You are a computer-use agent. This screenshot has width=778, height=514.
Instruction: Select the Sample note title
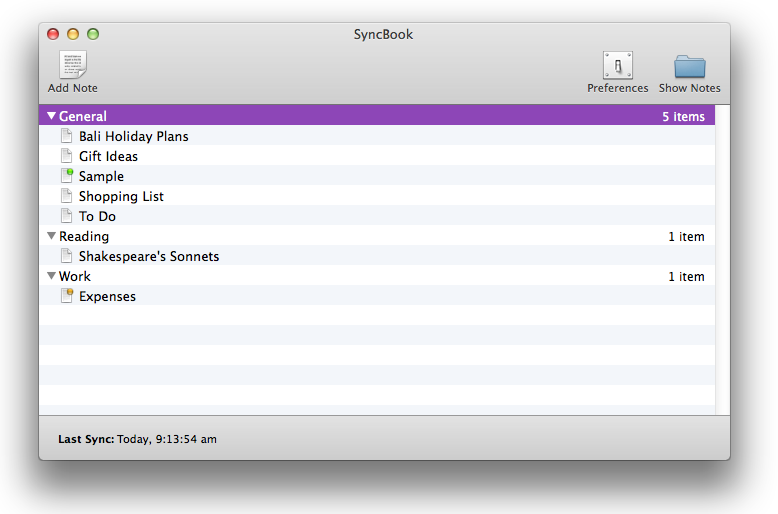coord(101,176)
